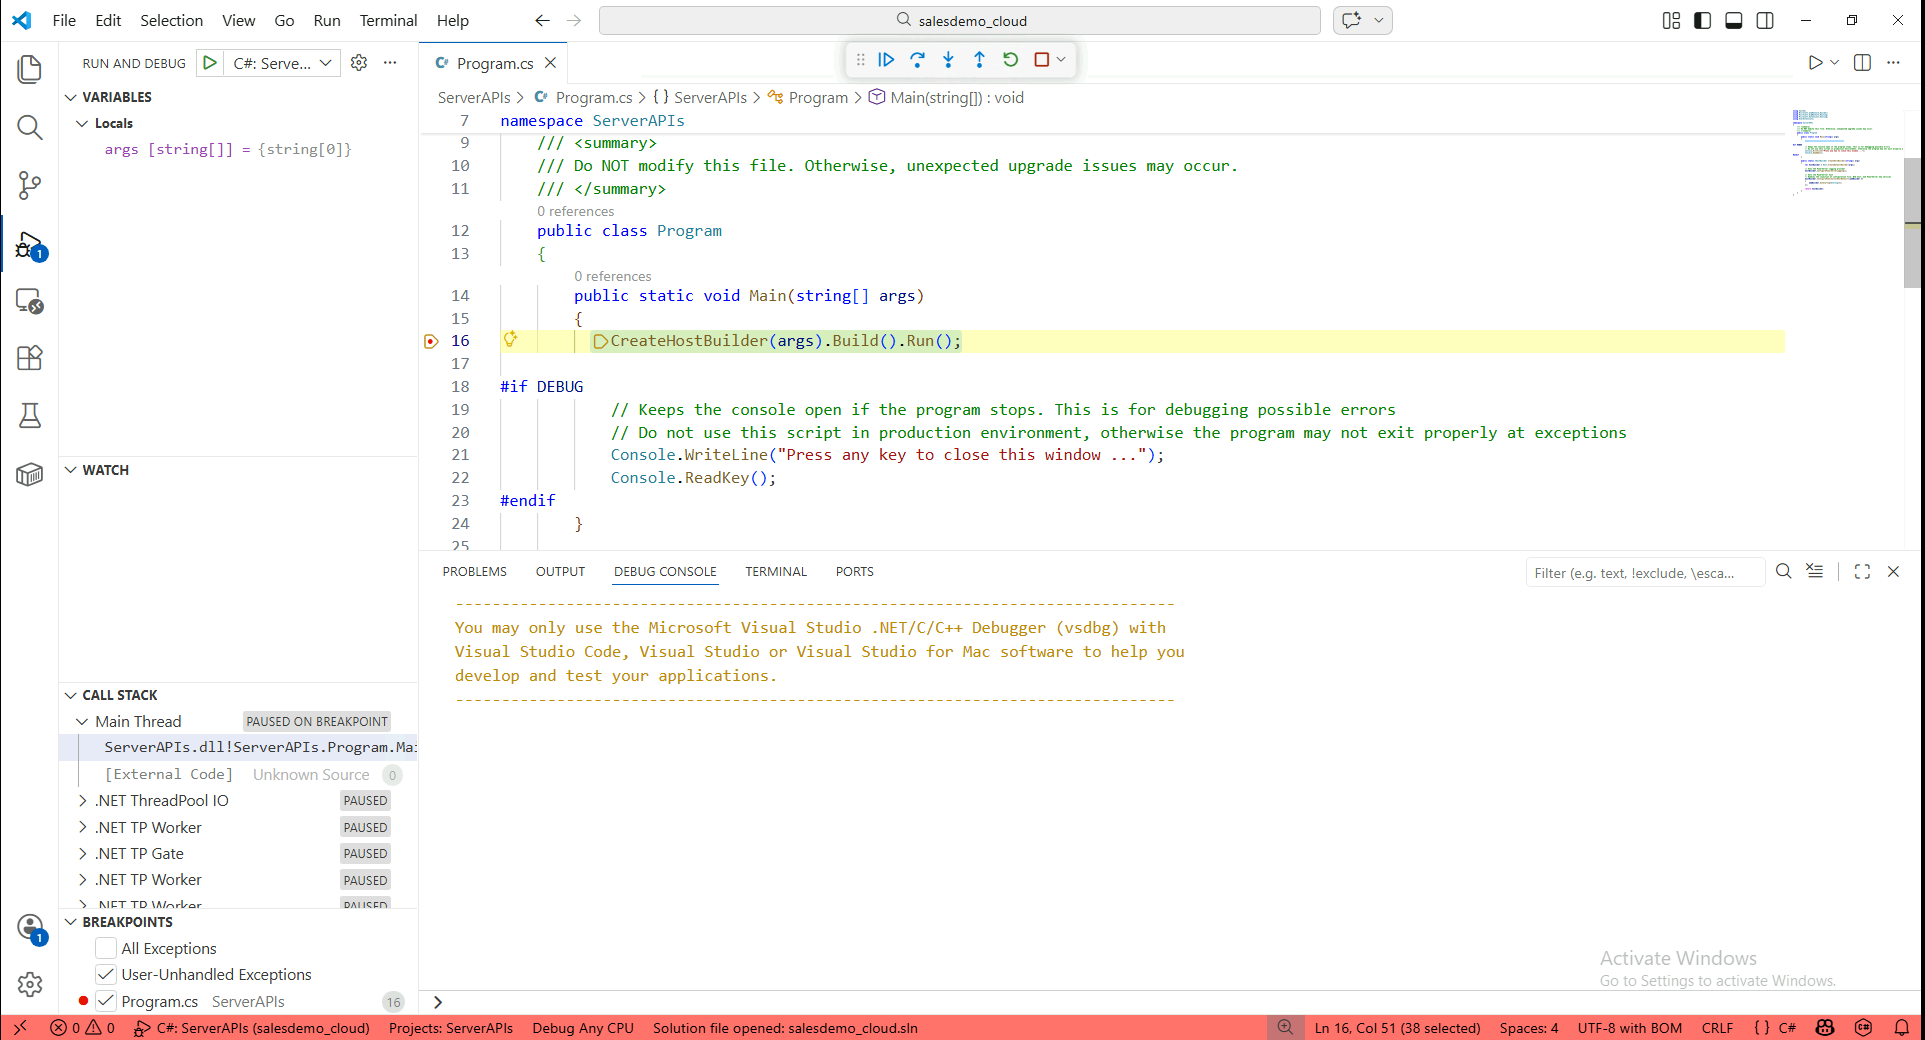Disable the Program.cs line 16 breakpoint
Image resolution: width=1925 pixels, height=1040 pixels.
click(x=106, y=1001)
